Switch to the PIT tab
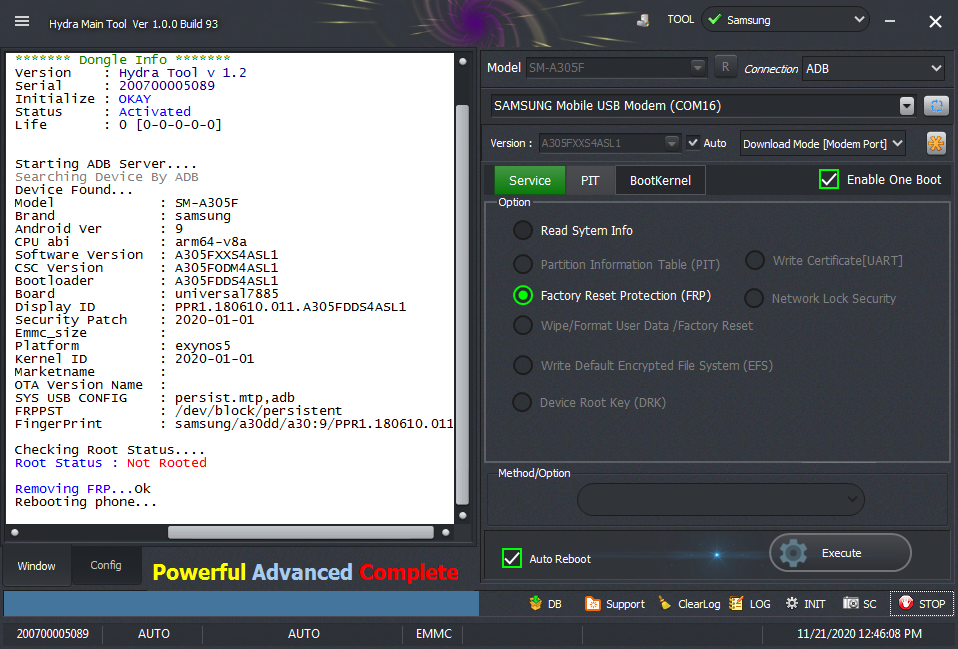The height and width of the screenshot is (649, 958). 590,180
